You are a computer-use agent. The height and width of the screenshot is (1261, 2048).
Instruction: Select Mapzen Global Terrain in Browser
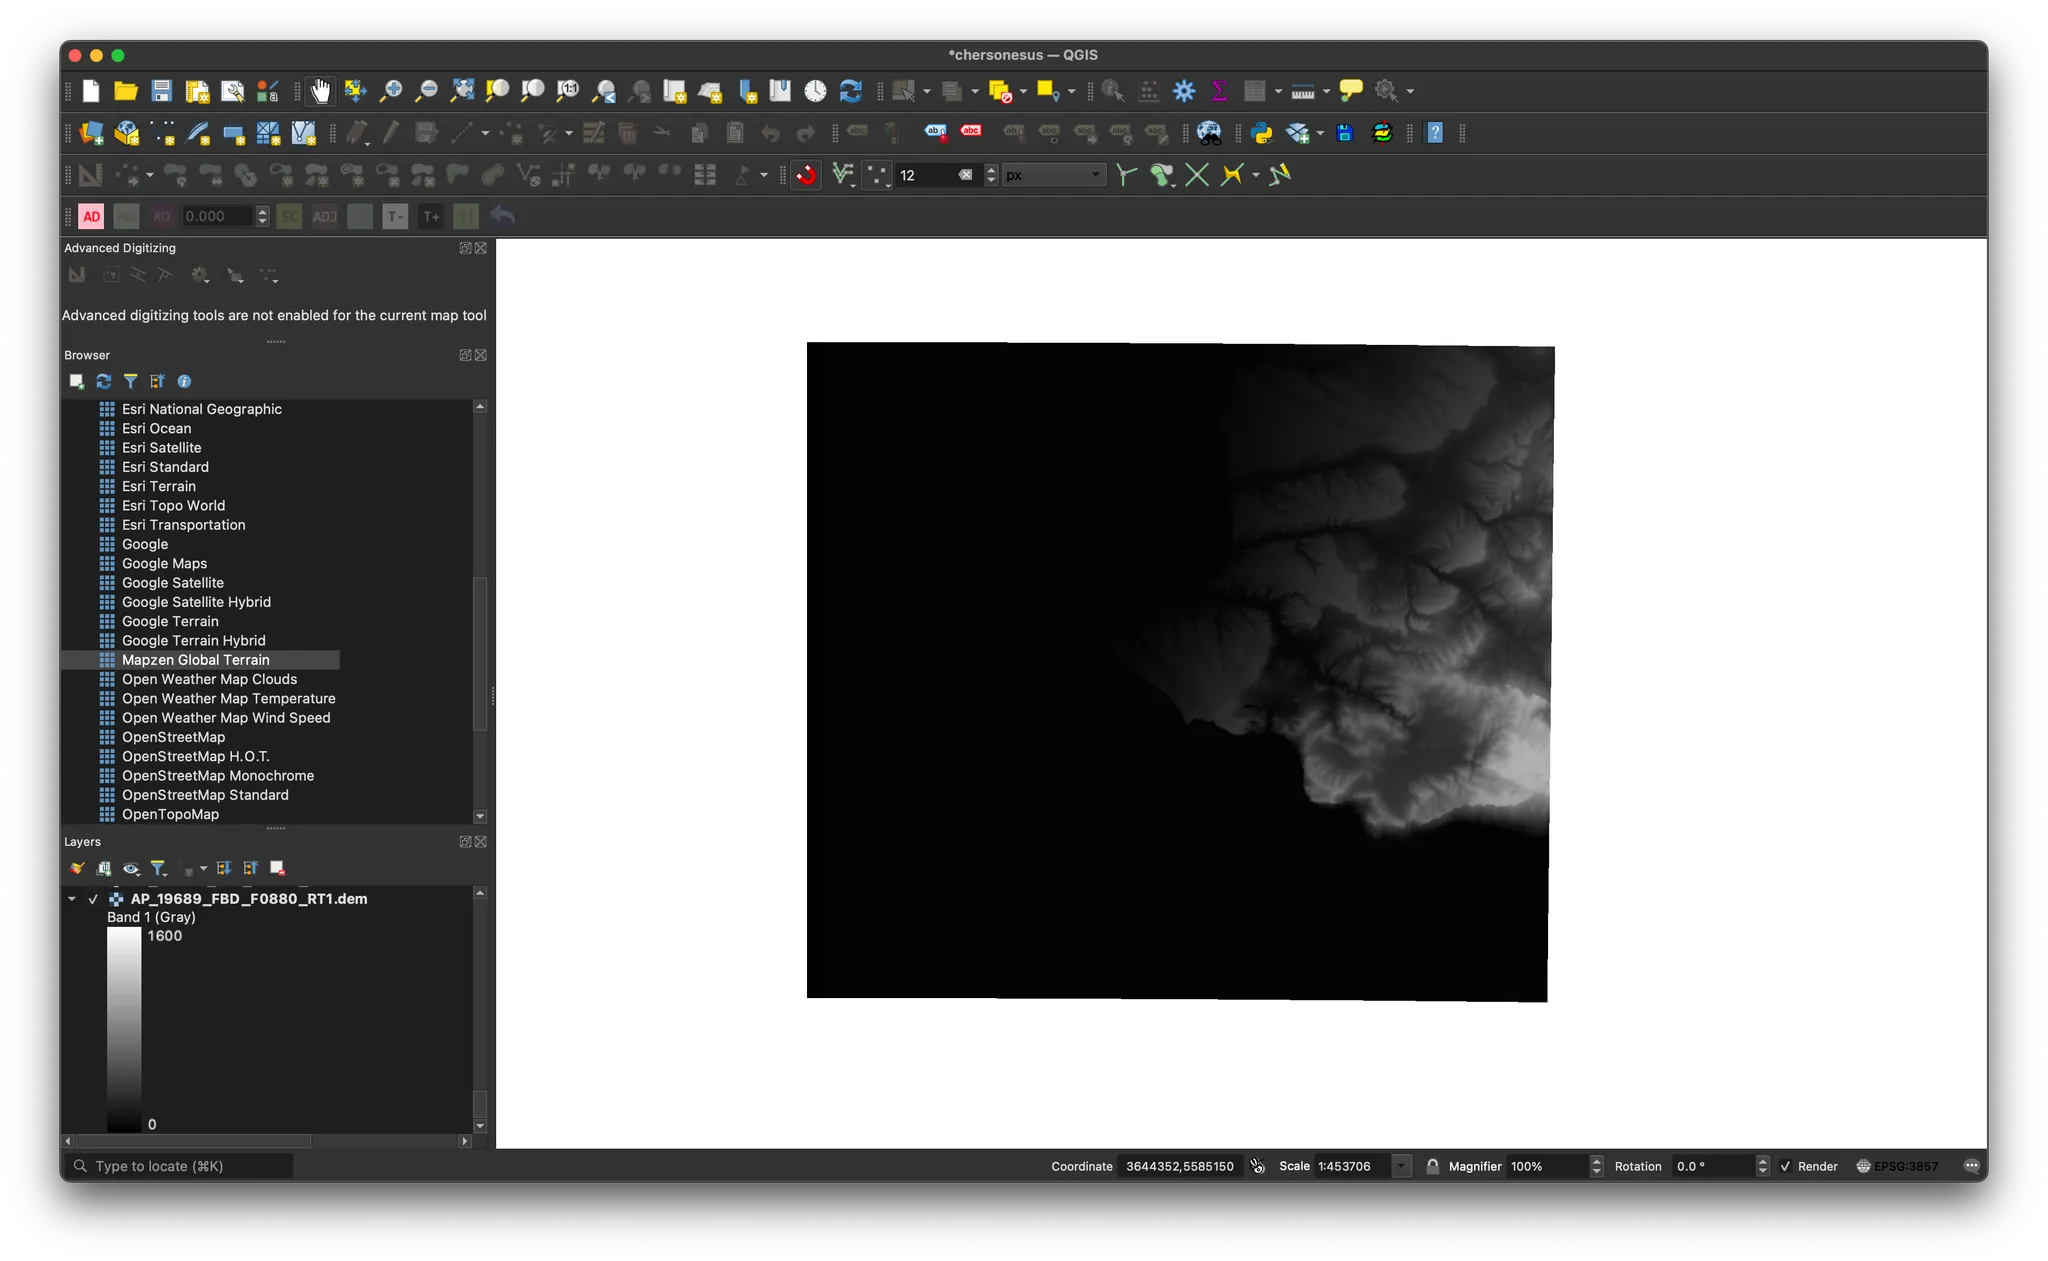(x=196, y=660)
